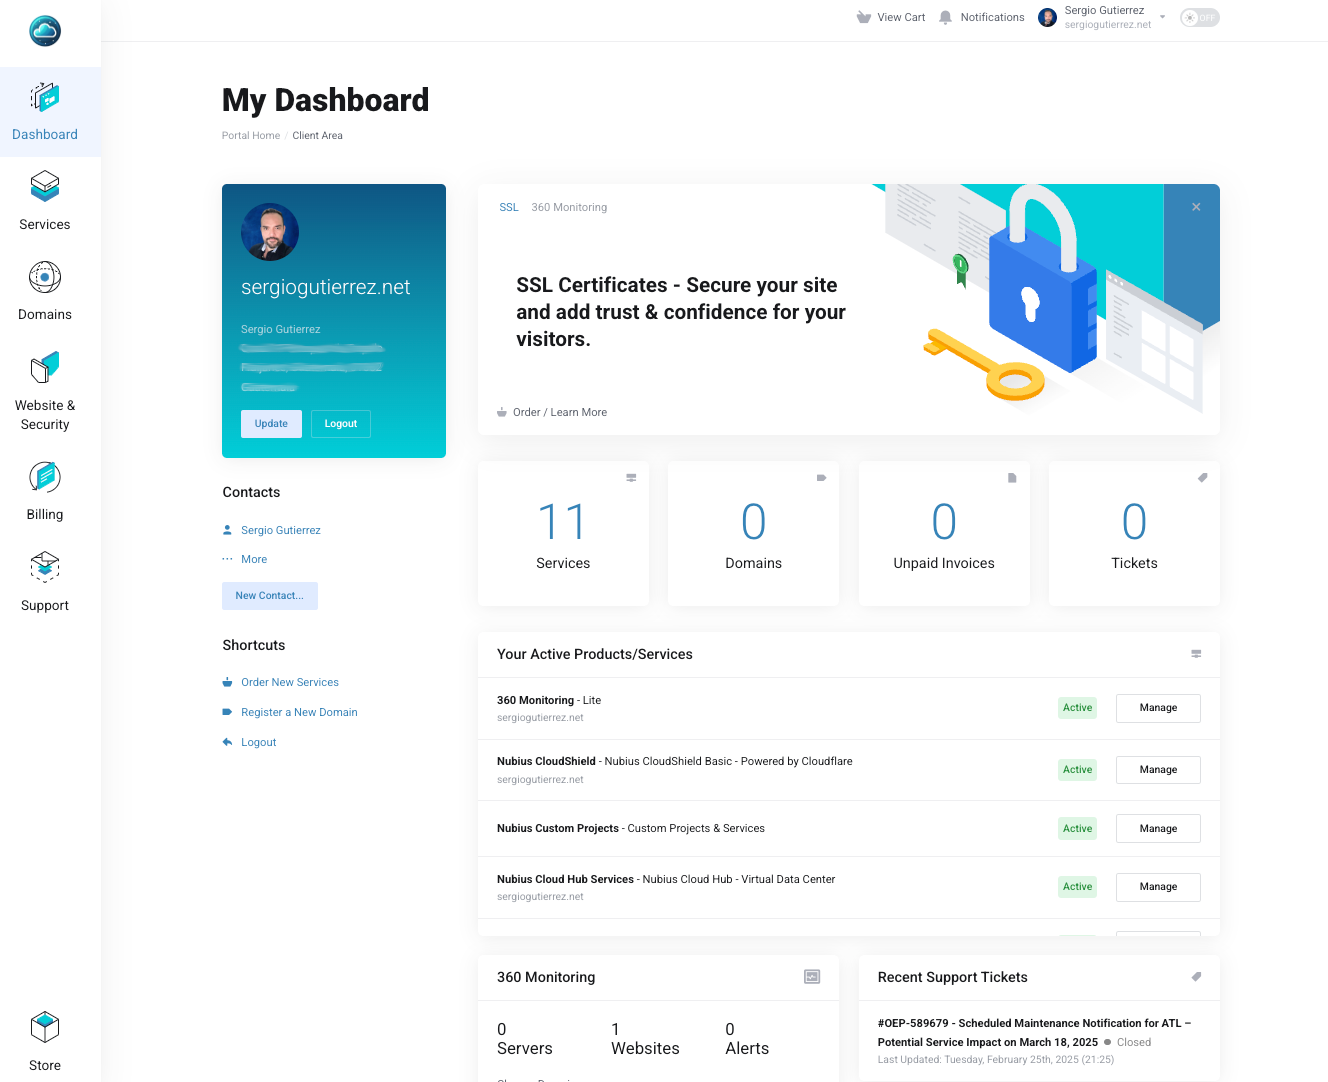
Task: Close the SSL promo banner
Action: pyautogui.click(x=1196, y=207)
